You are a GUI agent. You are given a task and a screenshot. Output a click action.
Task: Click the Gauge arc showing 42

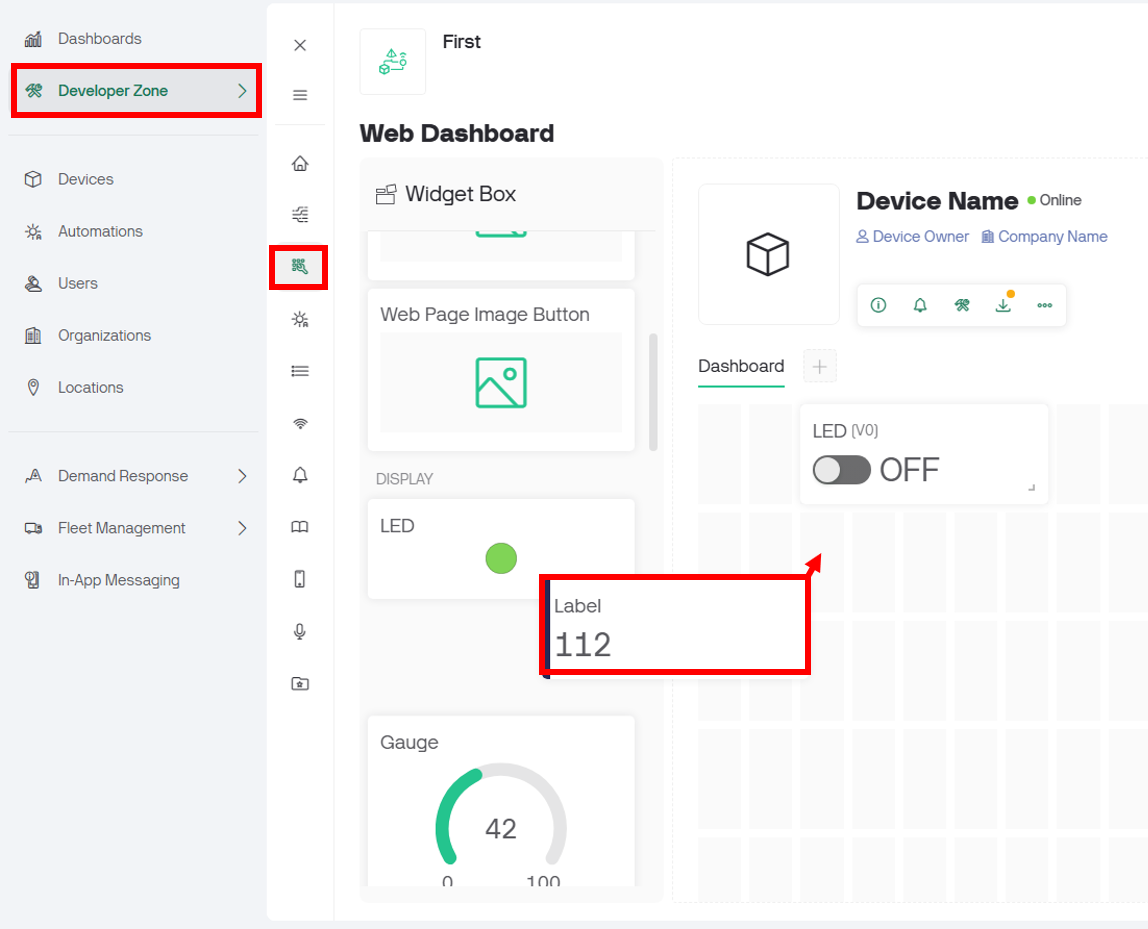tap(501, 814)
